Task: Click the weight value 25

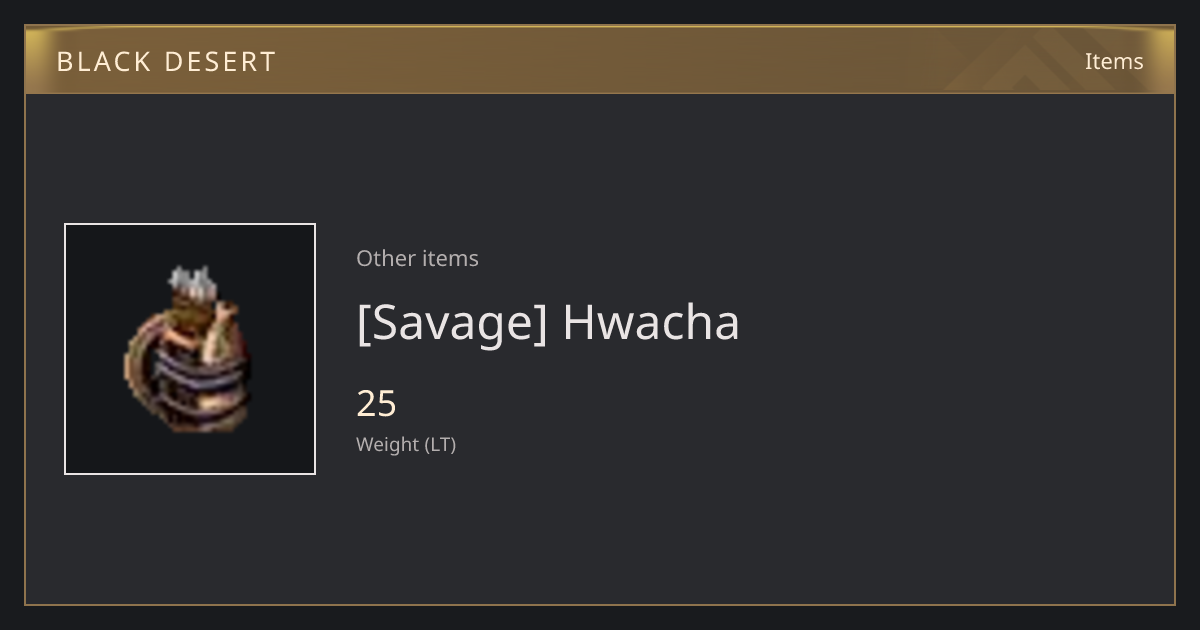Action: 376,404
